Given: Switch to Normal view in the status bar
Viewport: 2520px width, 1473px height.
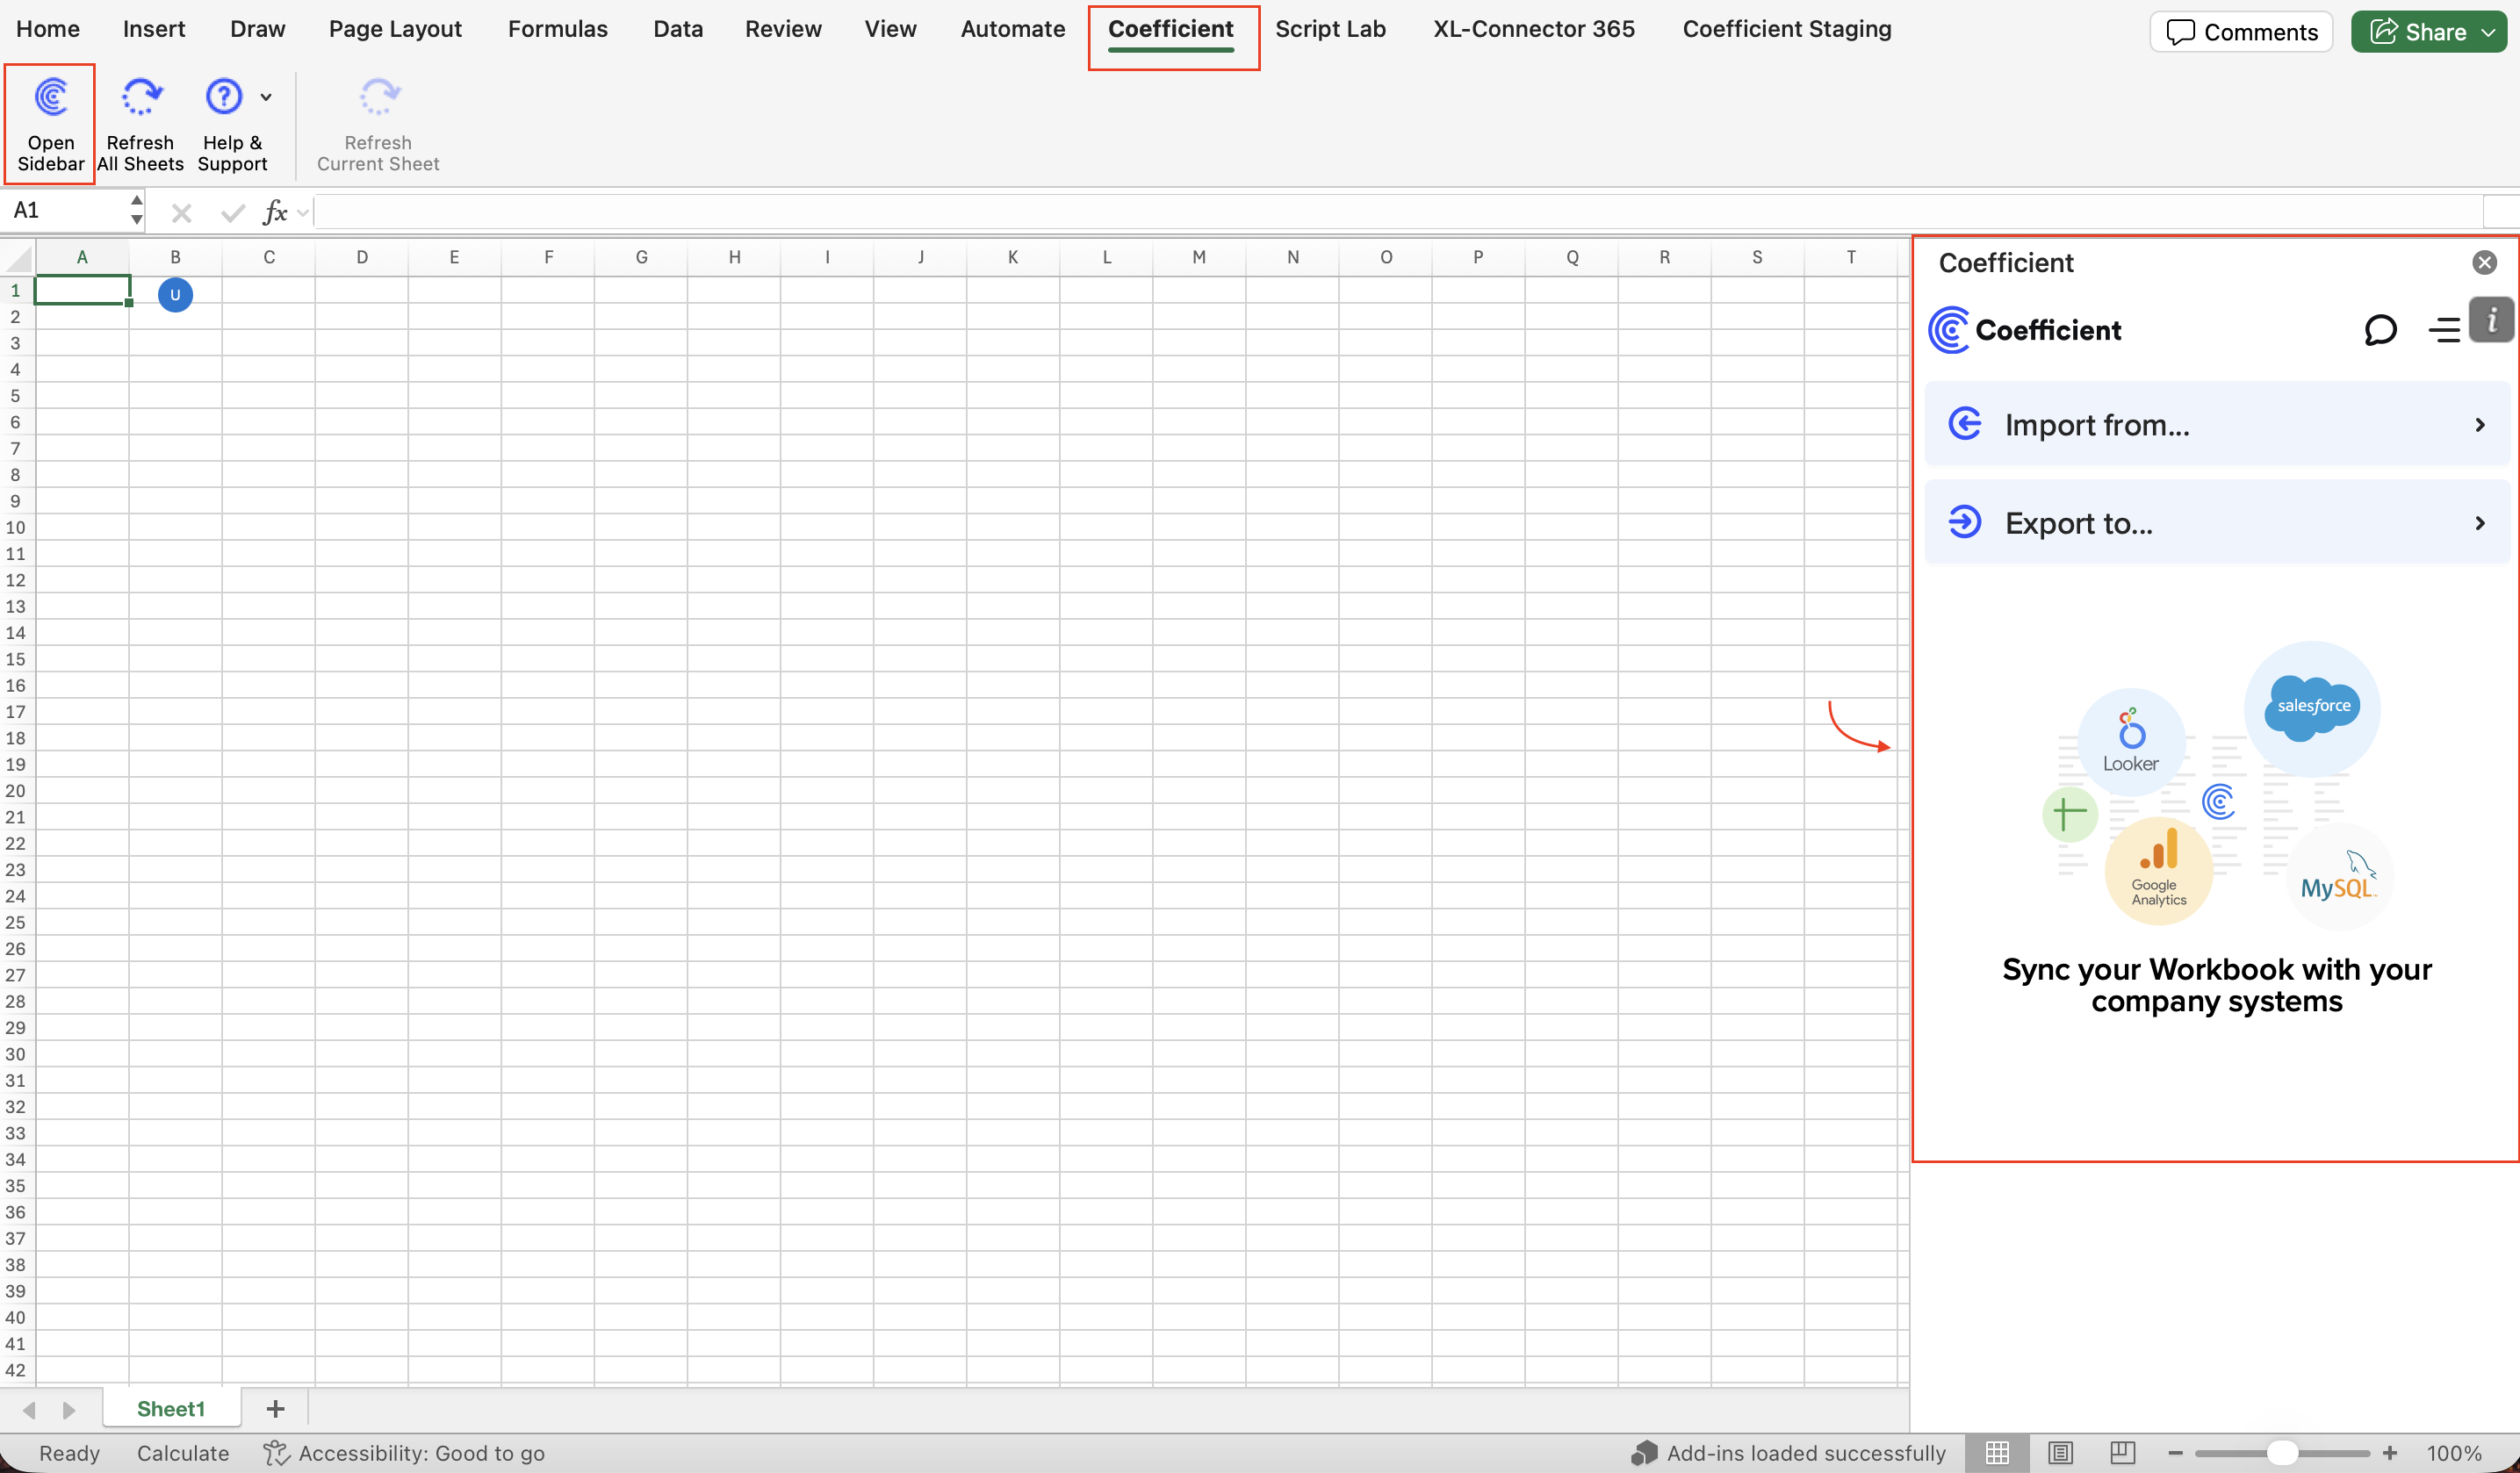Looking at the screenshot, I should coord(1997,1453).
